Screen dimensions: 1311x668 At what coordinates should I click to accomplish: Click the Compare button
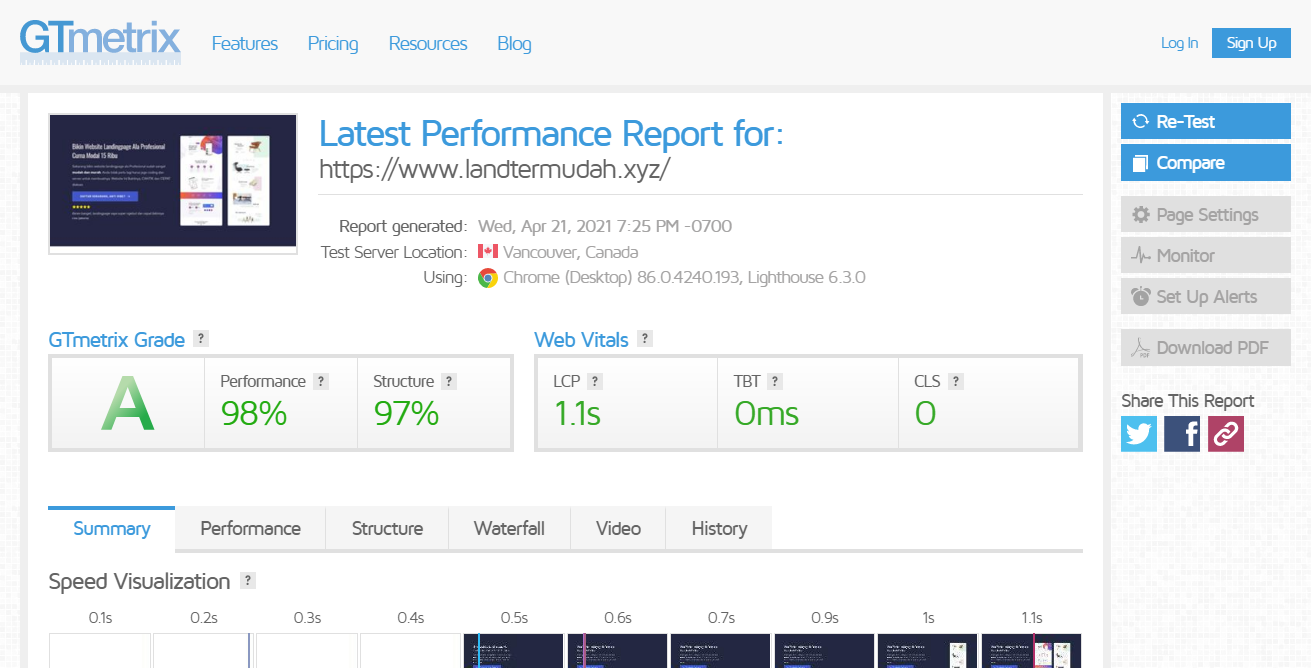1206,163
